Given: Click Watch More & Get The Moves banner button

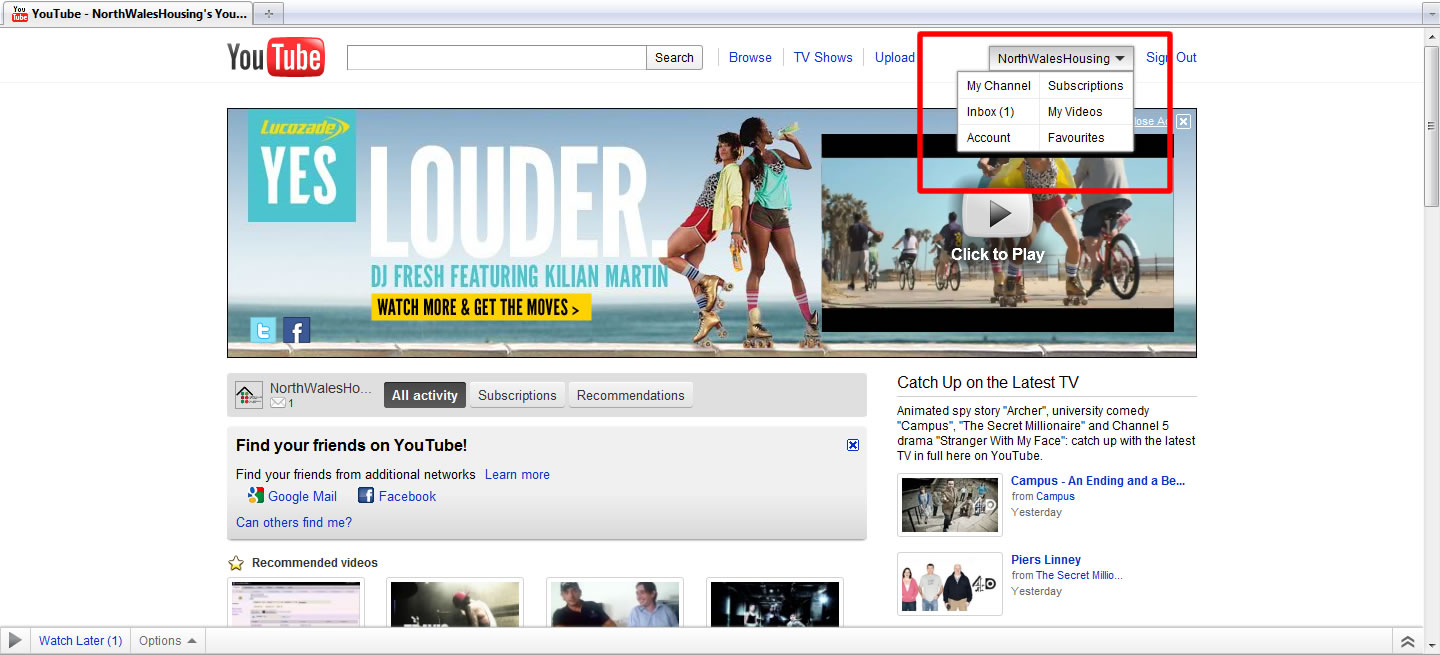Looking at the screenshot, I should point(481,307).
